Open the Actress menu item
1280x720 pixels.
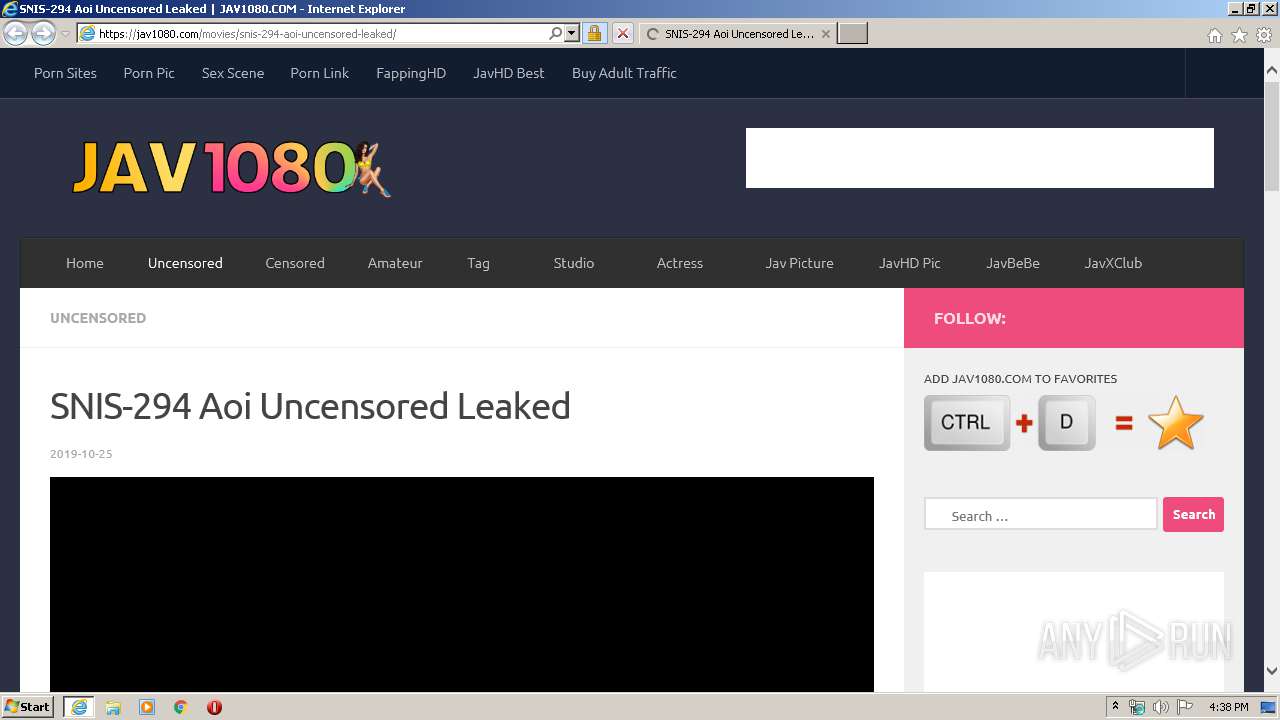pyautogui.click(x=680, y=263)
